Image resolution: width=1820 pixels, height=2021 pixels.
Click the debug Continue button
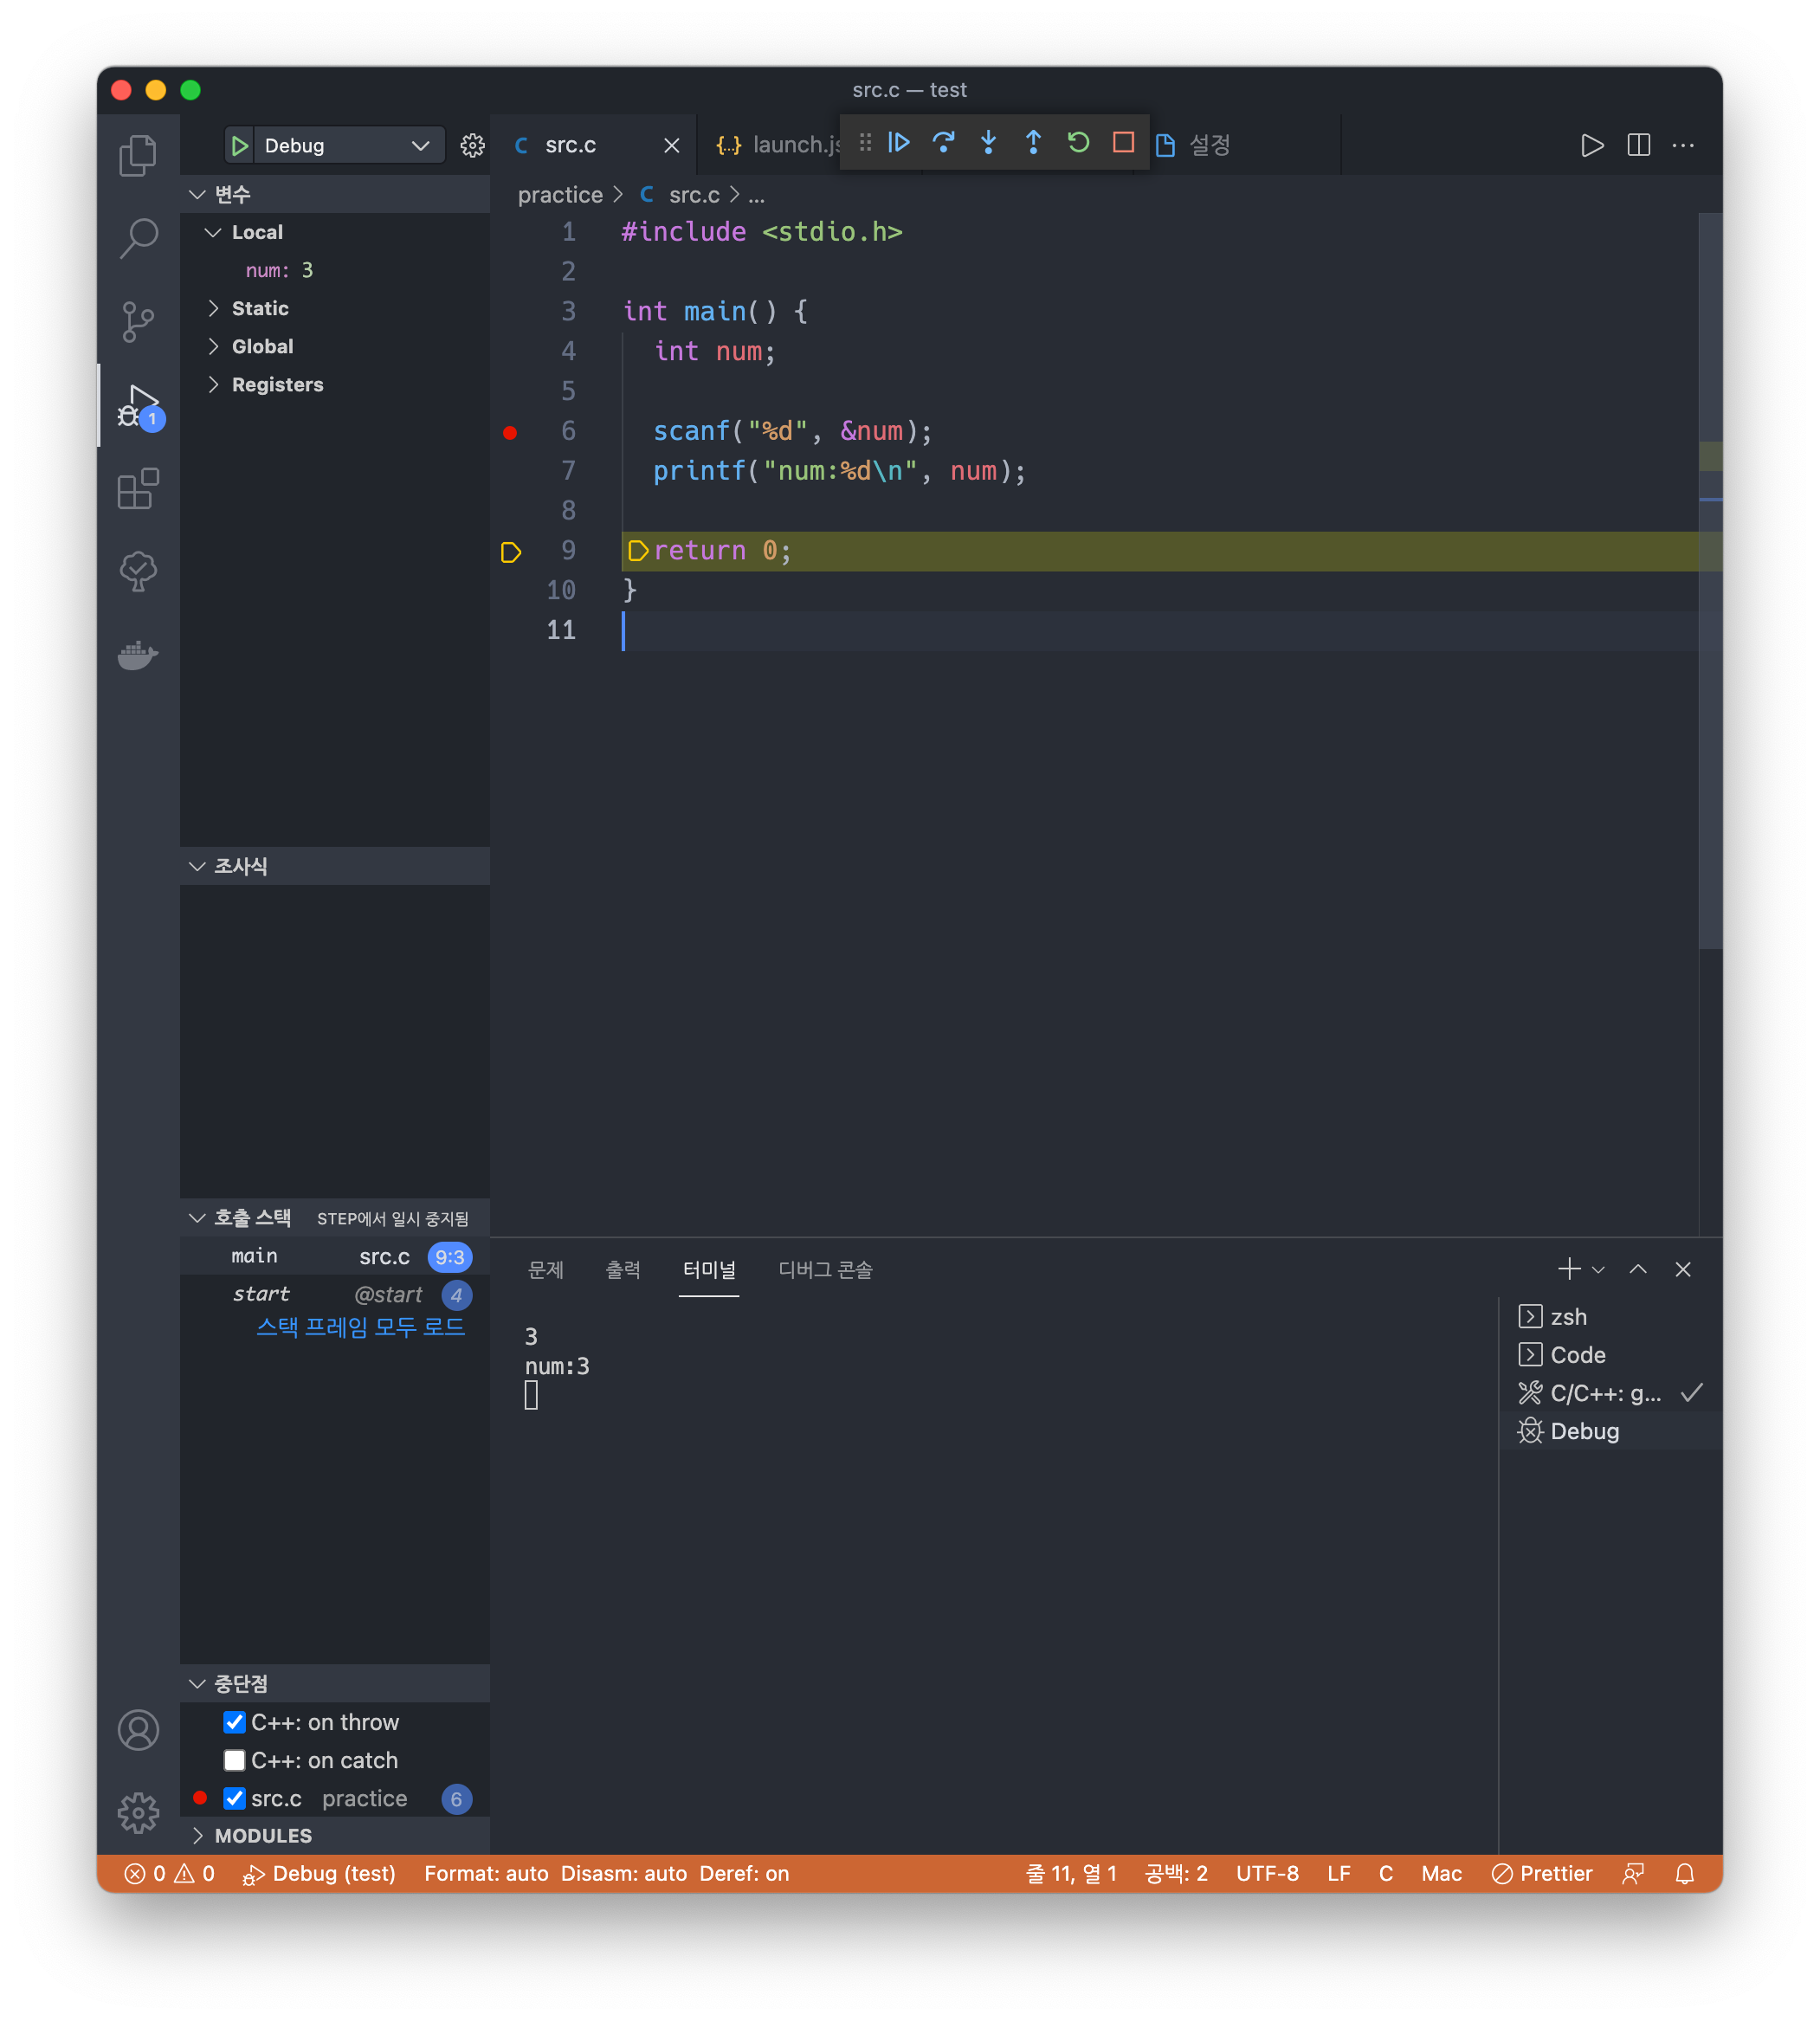pyautogui.click(x=899, y=143)
